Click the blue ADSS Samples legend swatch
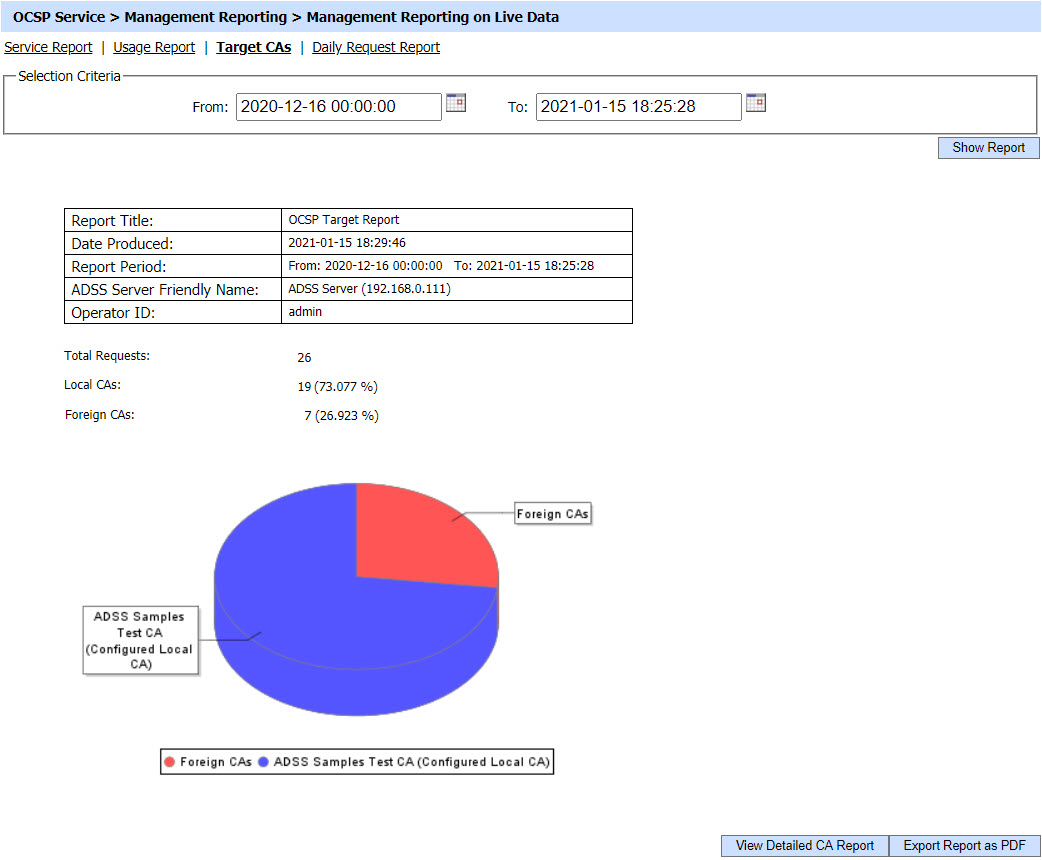 (x=264, y=762)
